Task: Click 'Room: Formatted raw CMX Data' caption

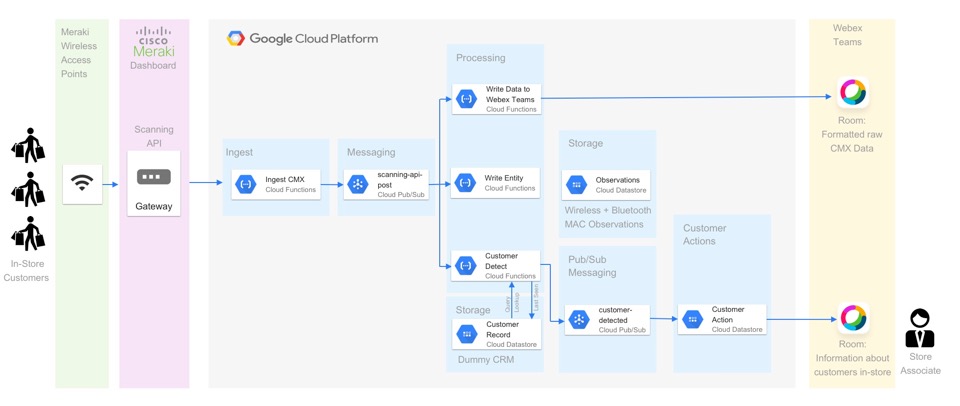Action: tap(852, 135)
